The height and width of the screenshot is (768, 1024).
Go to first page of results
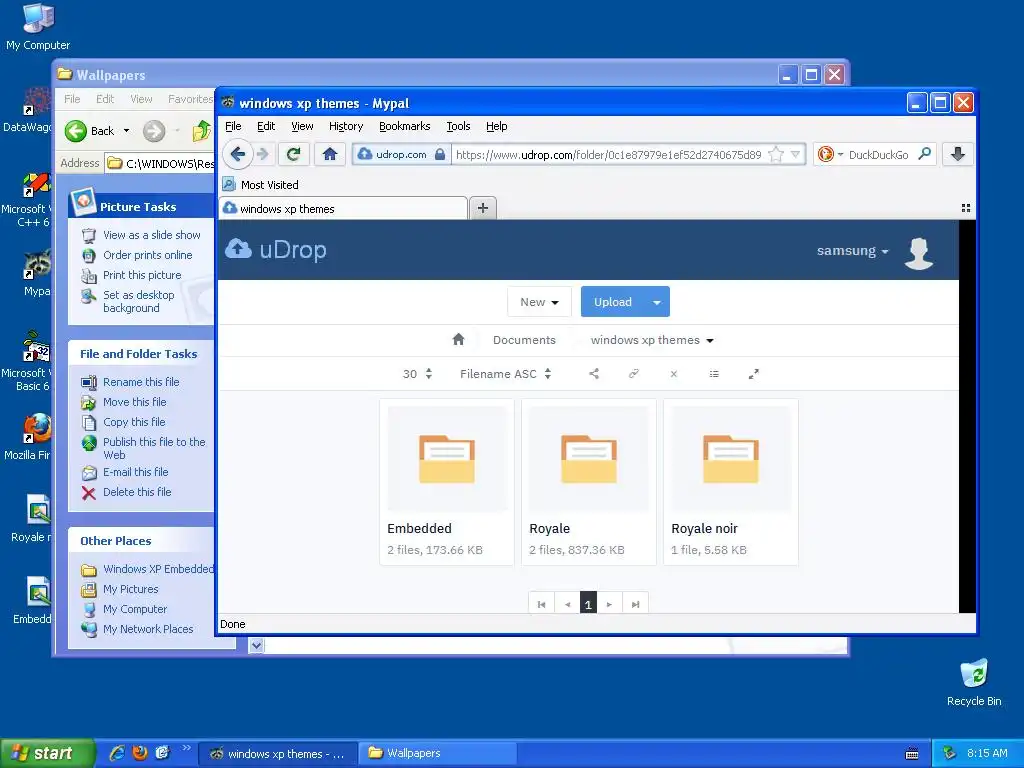coord(541,604)
